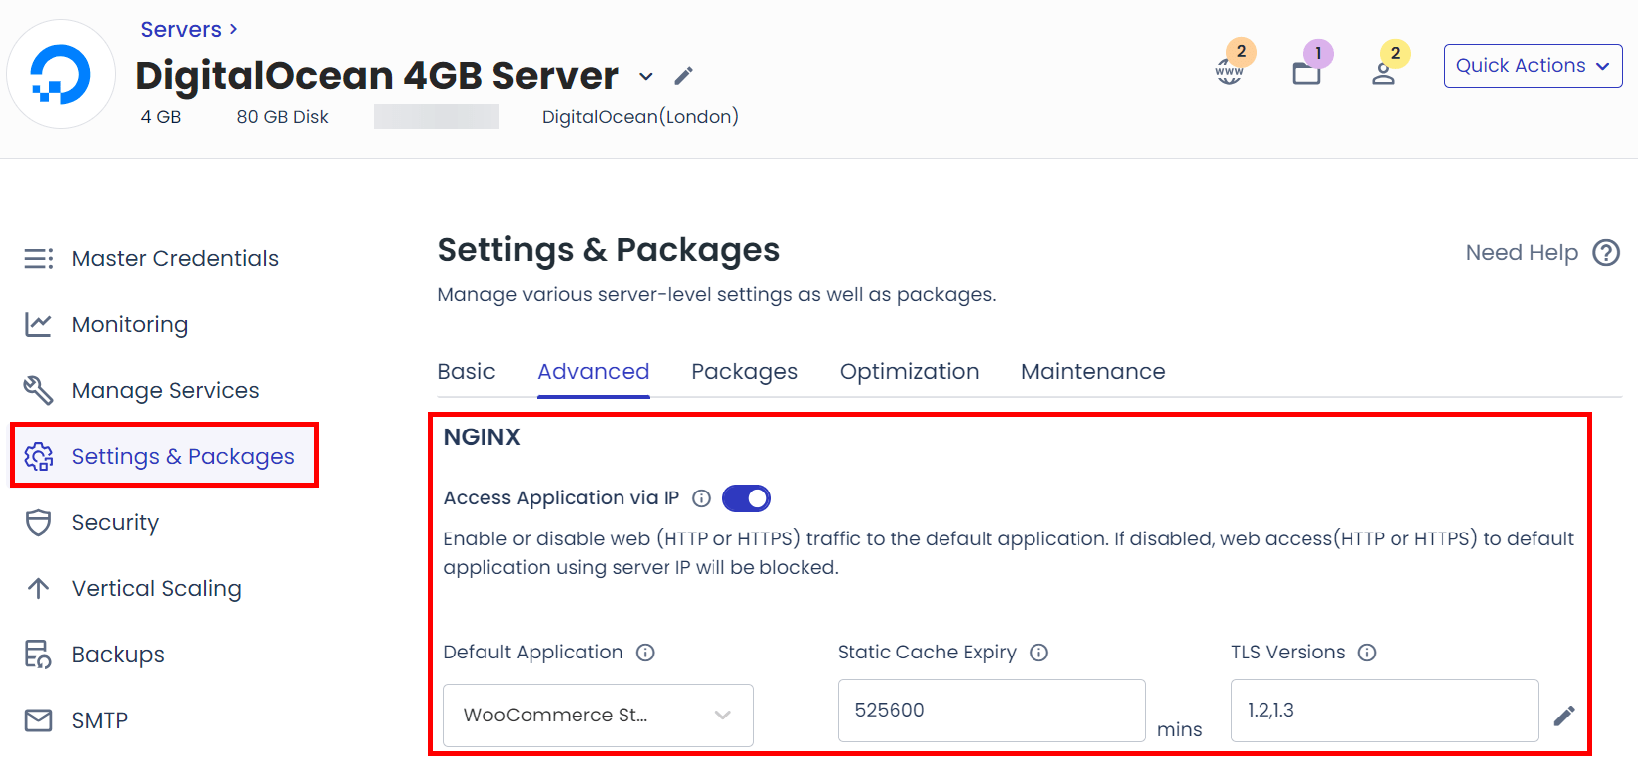1638x763 pixels.
Task: Go to the Servers breadcrumb link
Action: [181, 30]
